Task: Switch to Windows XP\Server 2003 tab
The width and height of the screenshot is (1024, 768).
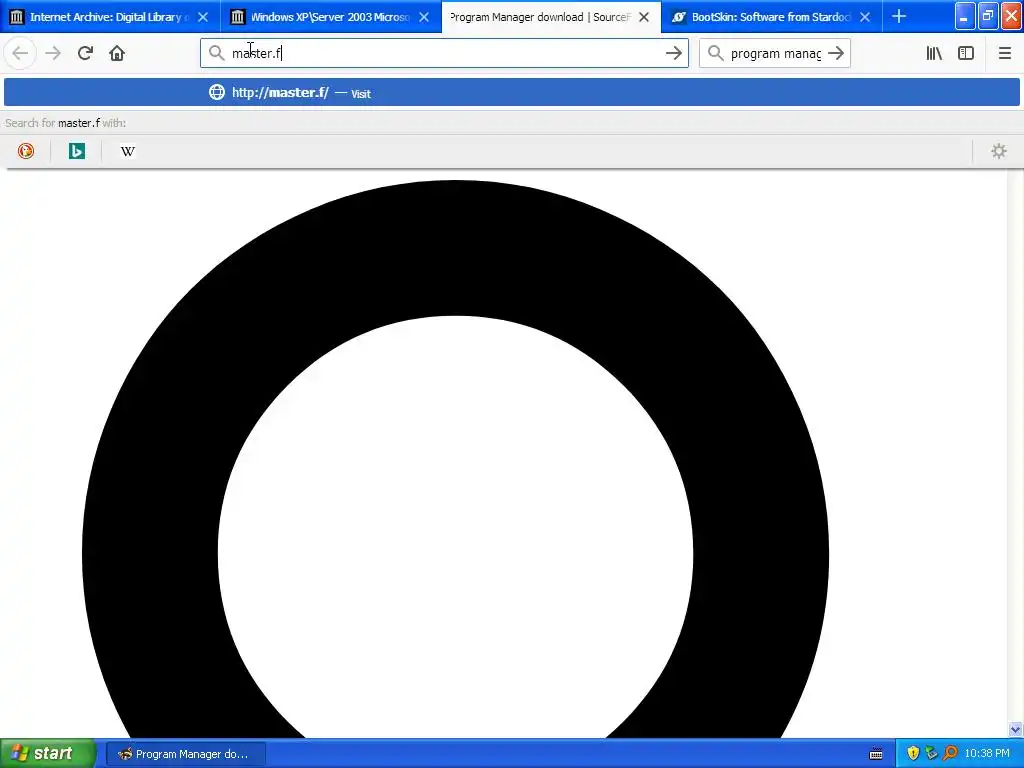Action: [330, 17]
